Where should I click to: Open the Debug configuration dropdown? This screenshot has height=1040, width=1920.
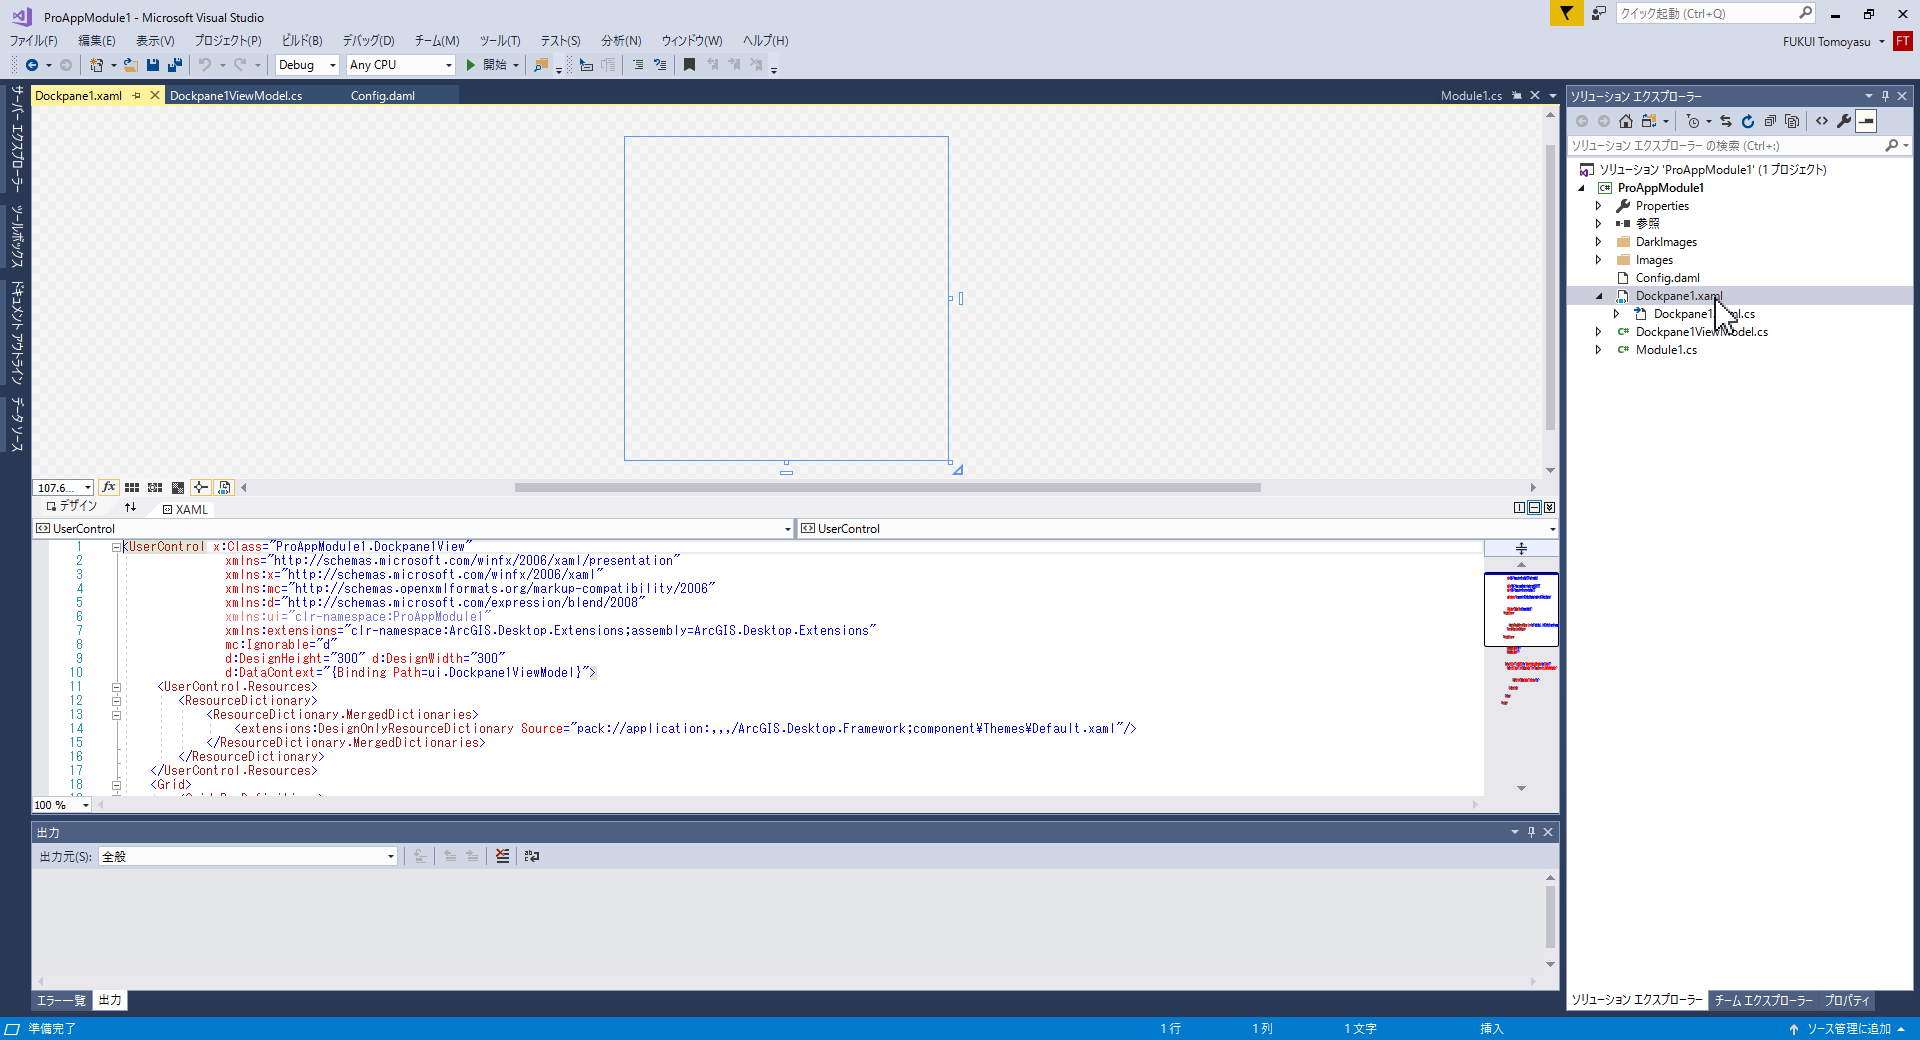coord(308,65)
